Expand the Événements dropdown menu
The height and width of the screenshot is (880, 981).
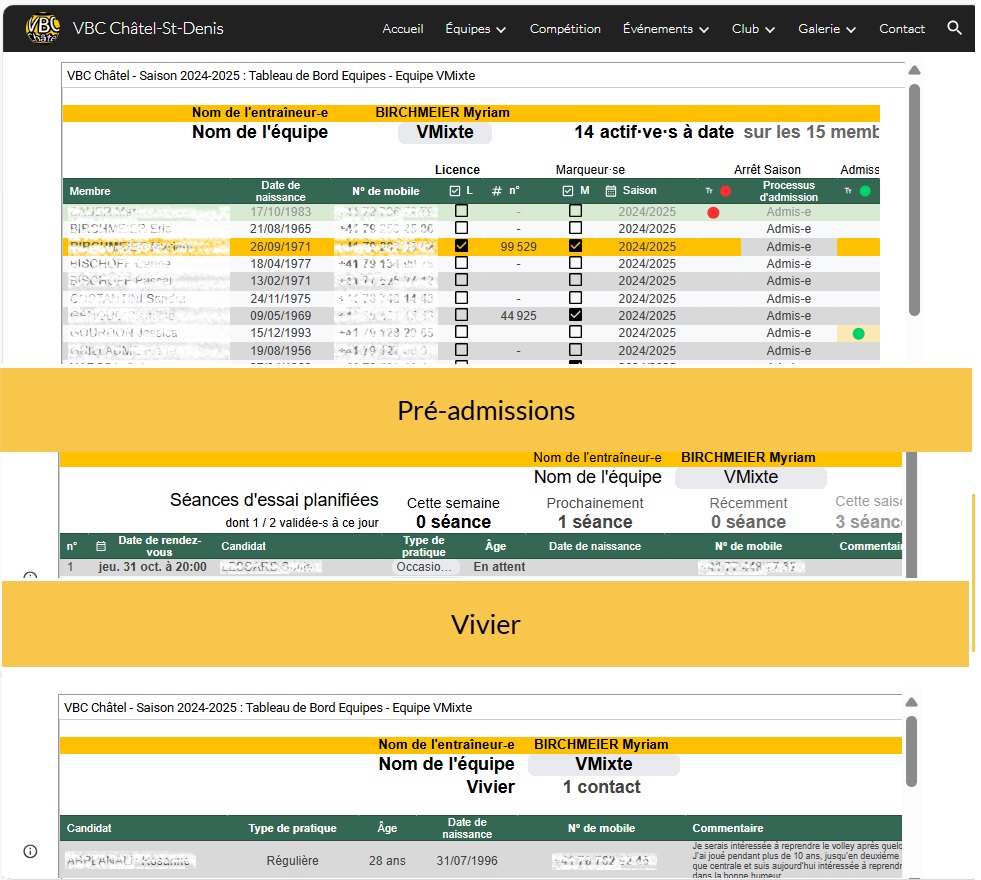(665, 29)
